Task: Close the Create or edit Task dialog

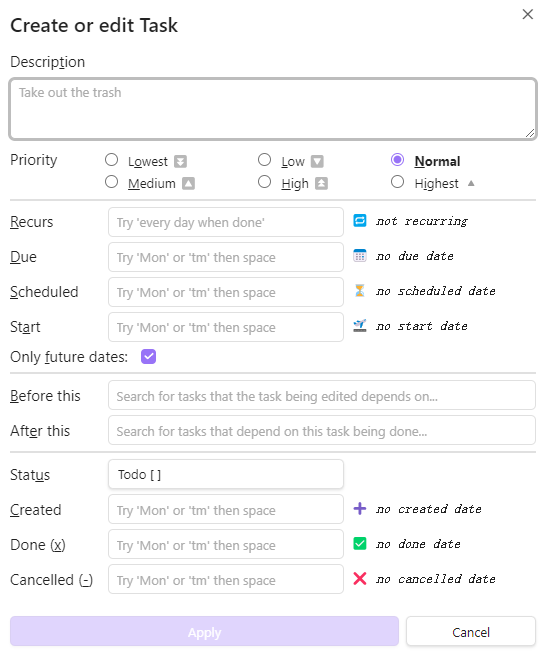Action: tap(527, 14)
